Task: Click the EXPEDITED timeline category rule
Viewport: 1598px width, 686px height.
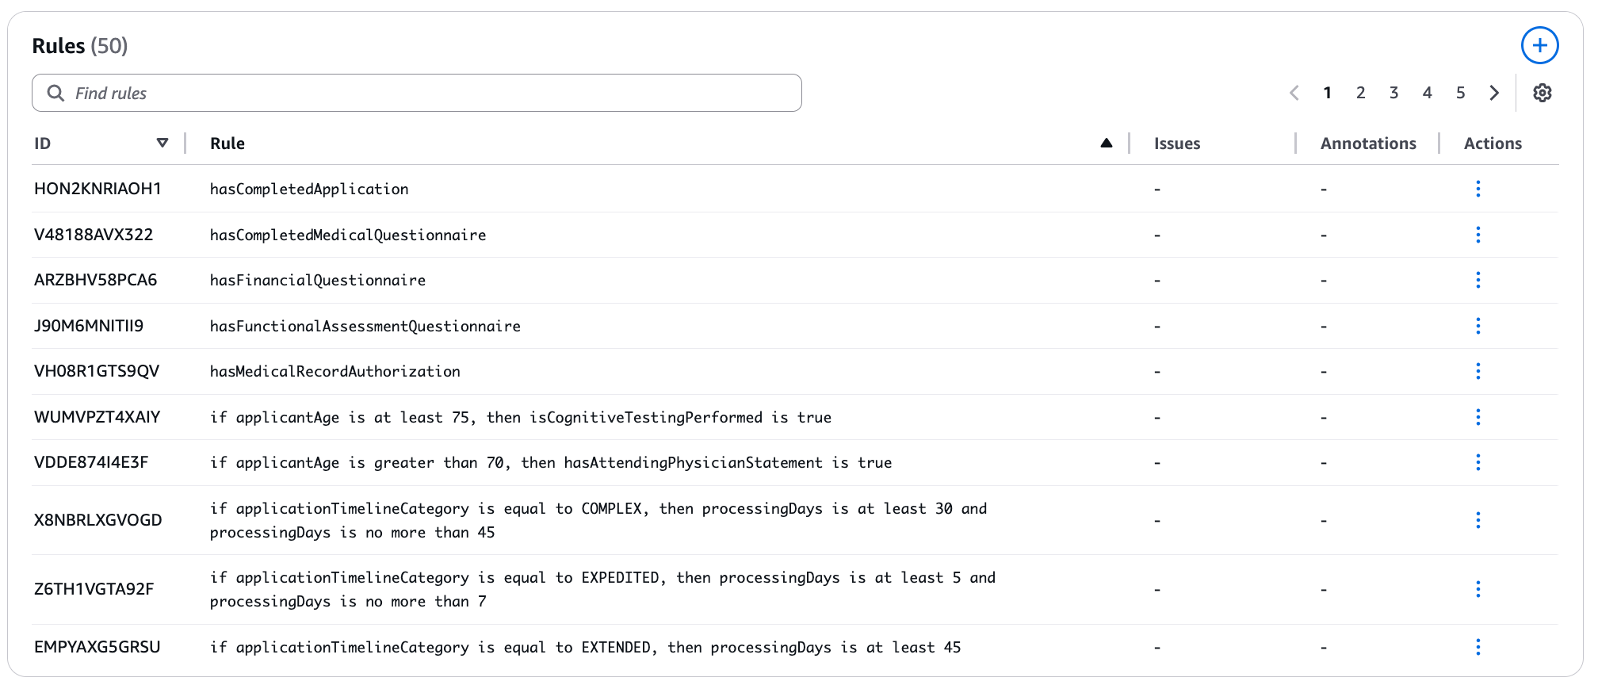Action: pyautogui.click(x=603, y=589)
